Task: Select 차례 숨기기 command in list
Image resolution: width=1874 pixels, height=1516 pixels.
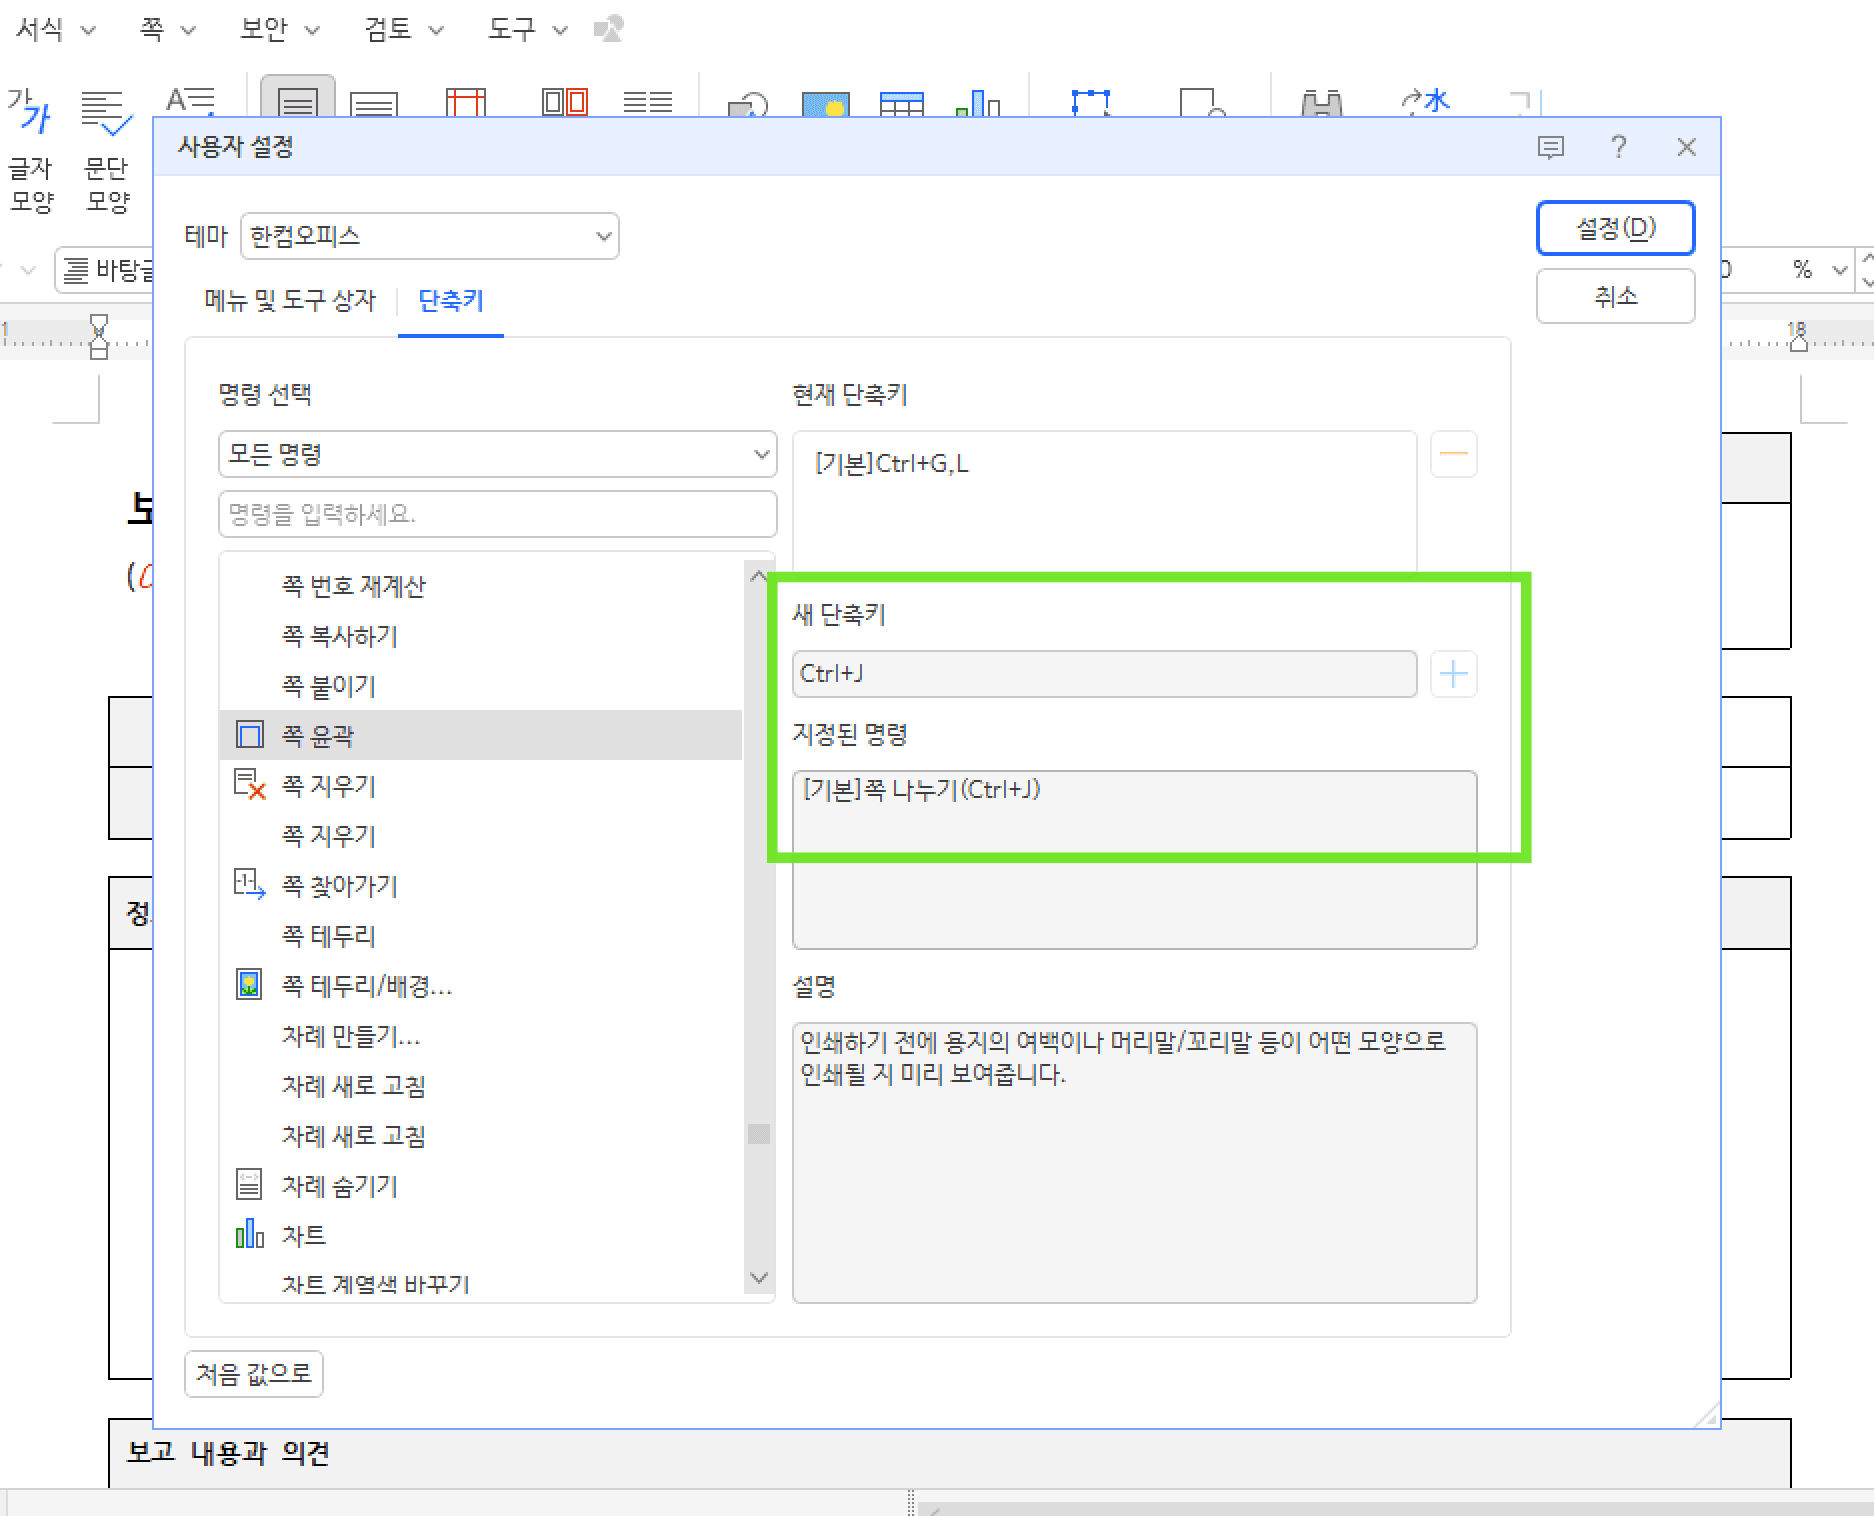Action: tap(339, 1186)
